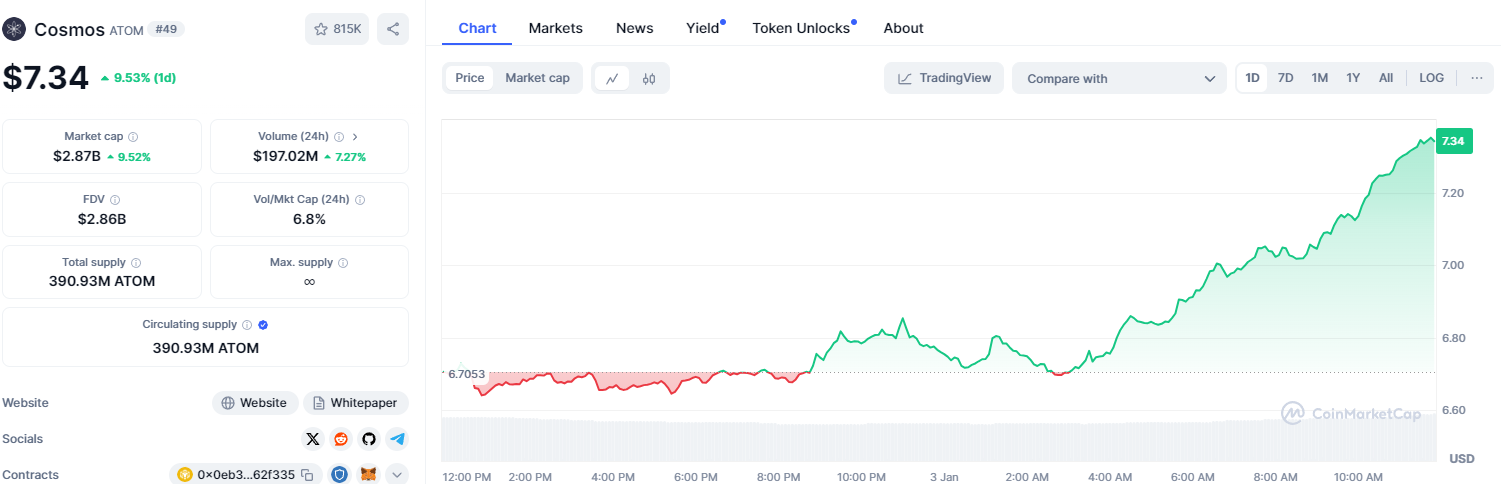Click the $7.34 price headline
Image resolution: width=1501 pixels, height=484 pixels.
[x=46, y=77]
